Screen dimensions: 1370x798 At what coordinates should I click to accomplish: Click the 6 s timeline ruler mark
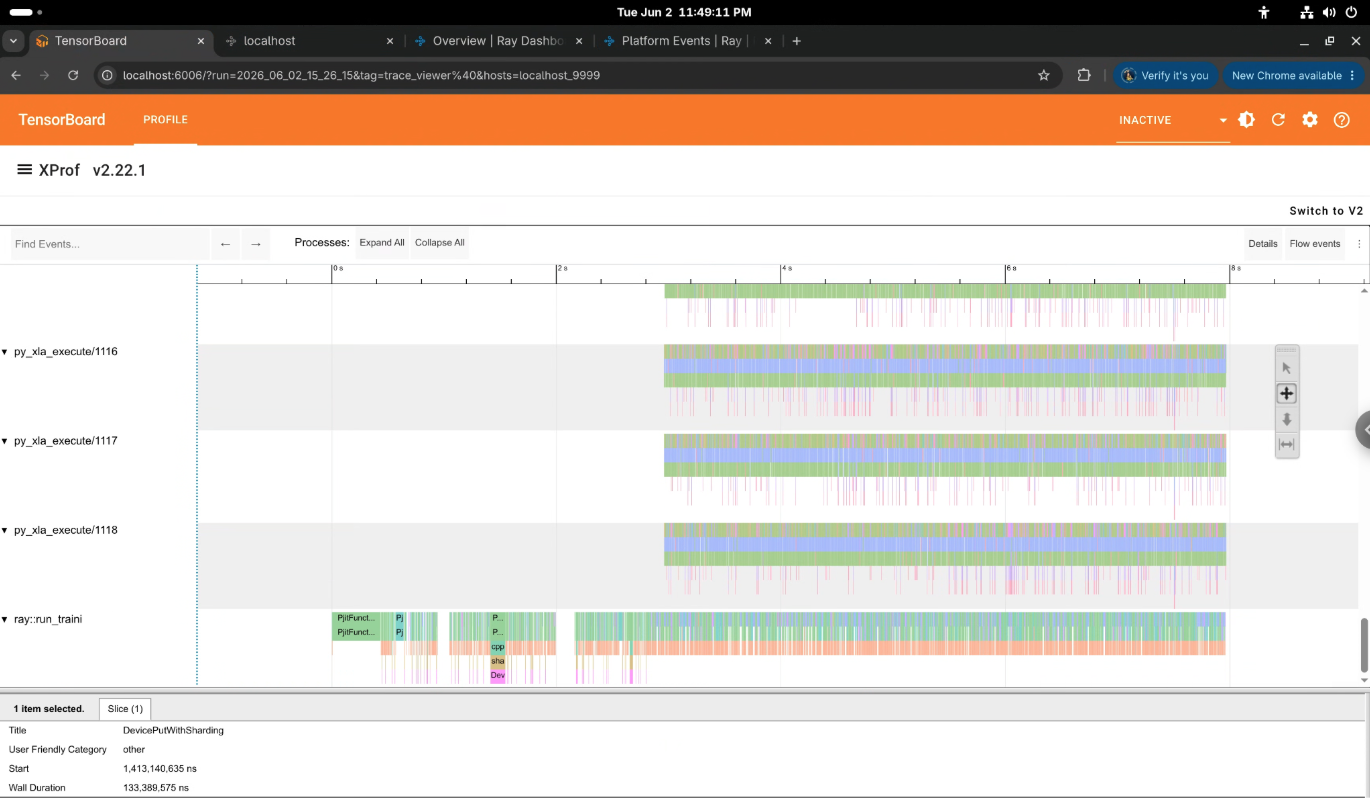pos(1010,269)
